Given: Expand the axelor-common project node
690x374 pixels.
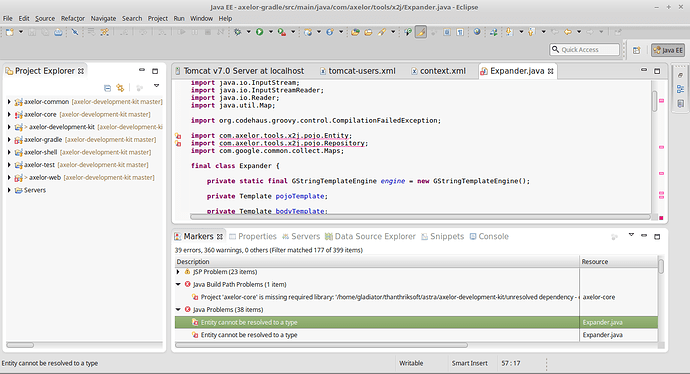Looking at the screenshot, I should tap(9, 102).
